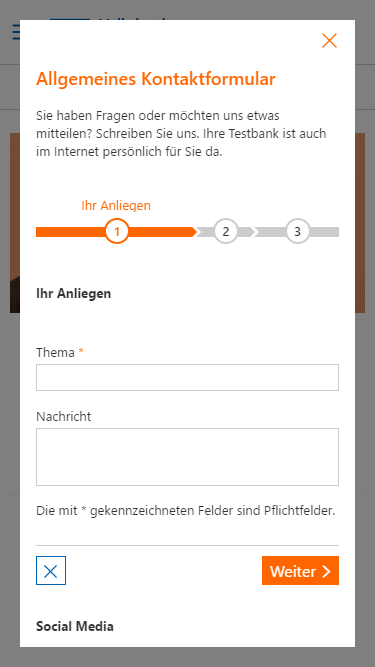Select step 1 circle in progress bar
375x667 pixels.
pyautogui.click(x=117, y=231)
